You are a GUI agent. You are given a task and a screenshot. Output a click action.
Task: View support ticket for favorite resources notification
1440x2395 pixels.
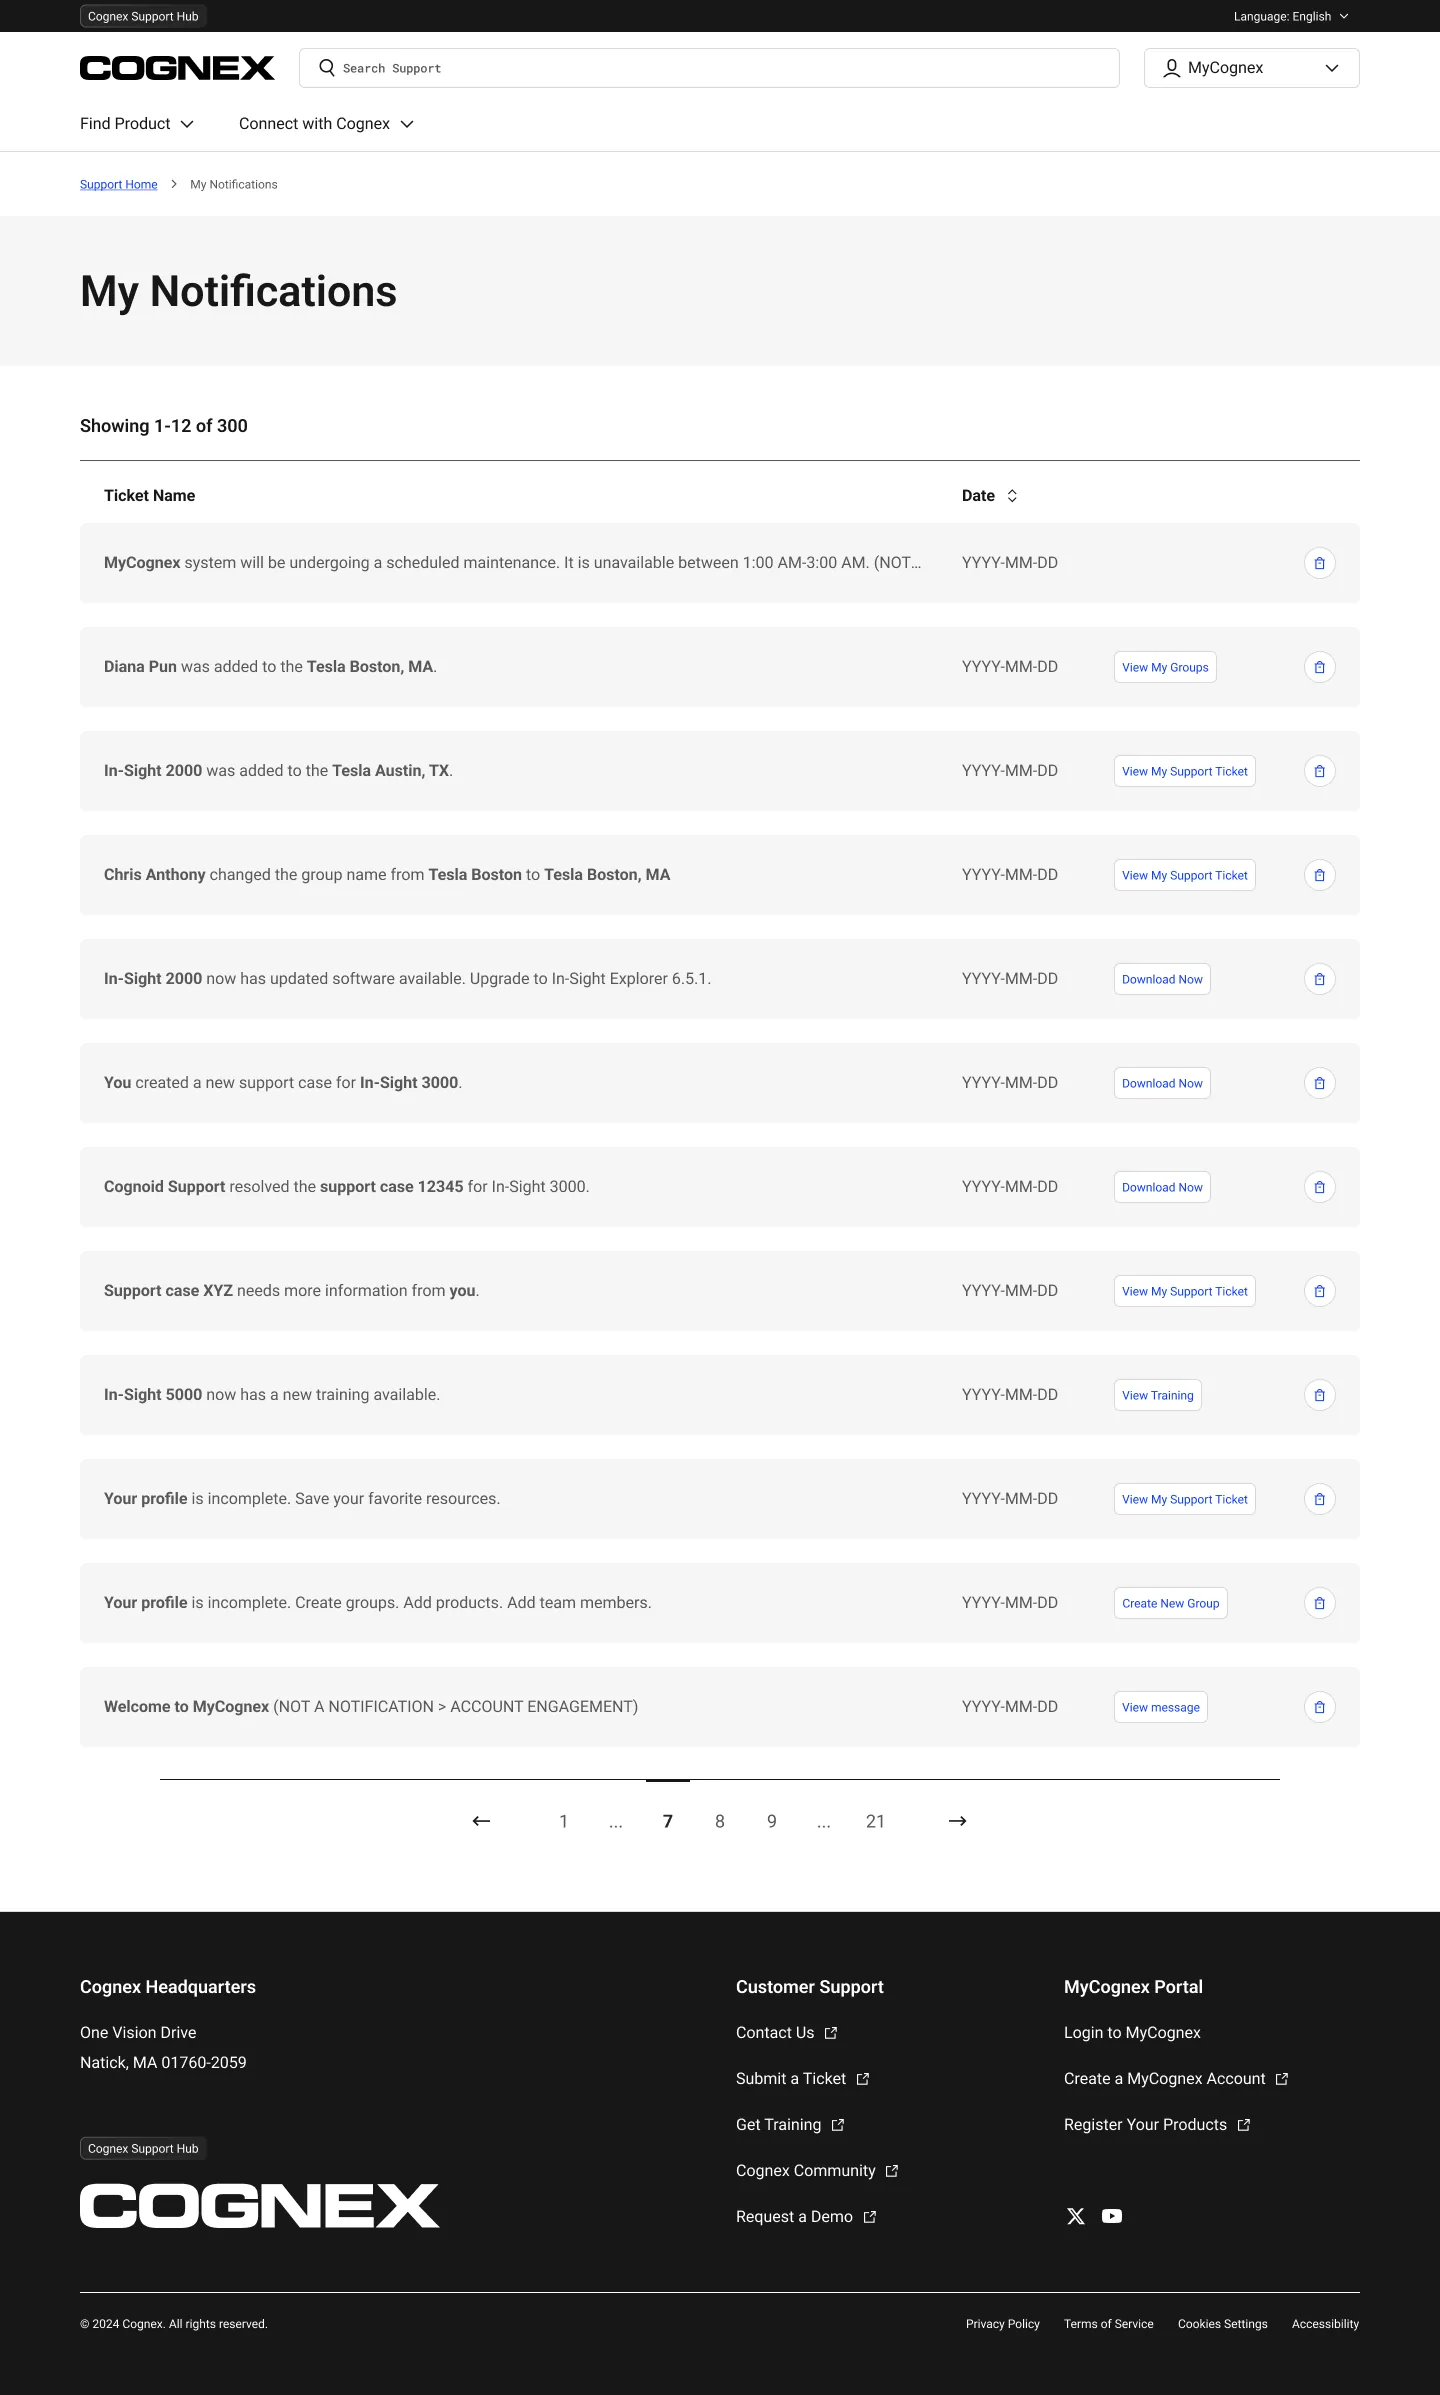[x=1185, y=1499]
